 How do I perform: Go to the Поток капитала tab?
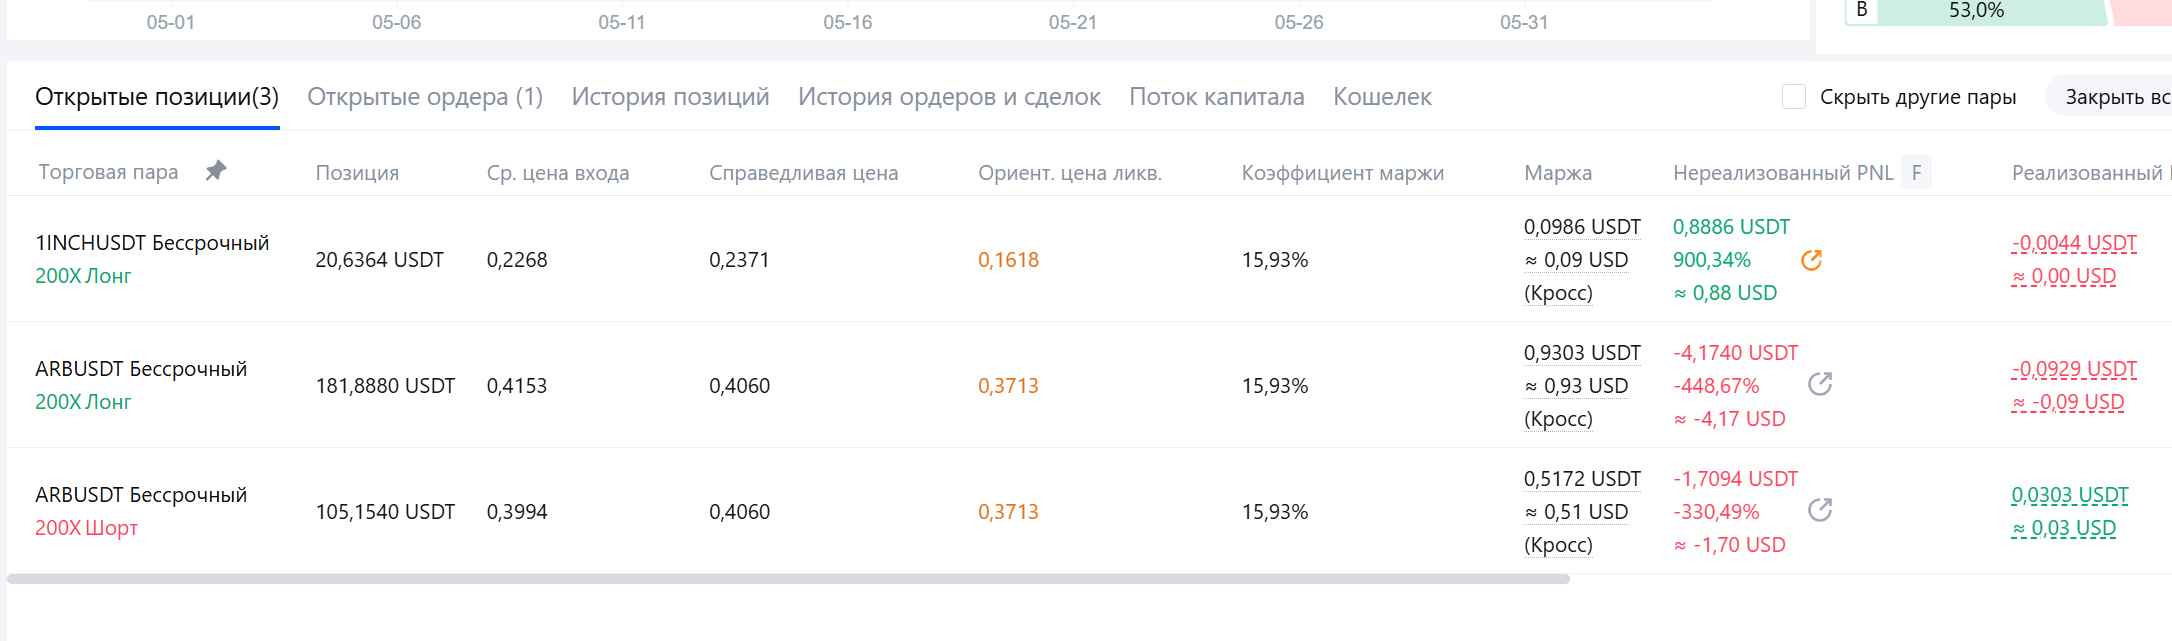(1217, 97)
